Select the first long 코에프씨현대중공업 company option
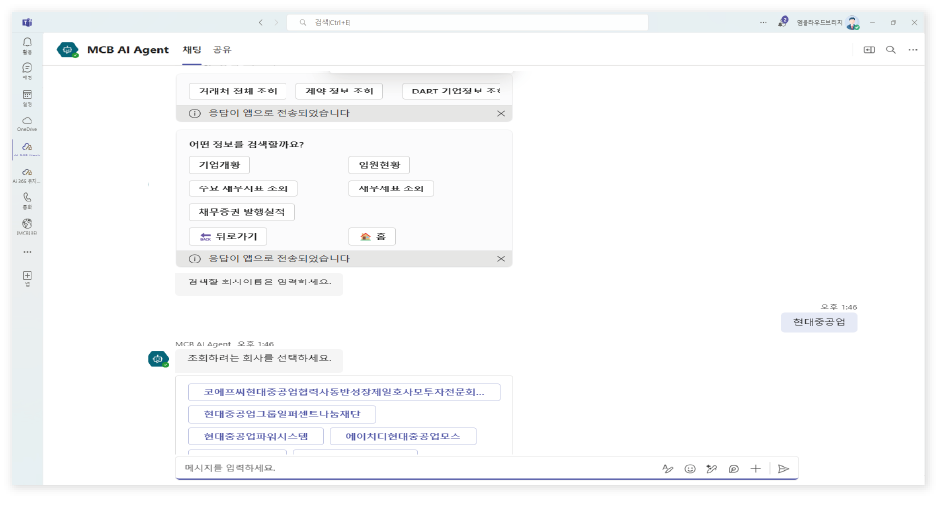This screenshot has height=505, width=943. 345,392
